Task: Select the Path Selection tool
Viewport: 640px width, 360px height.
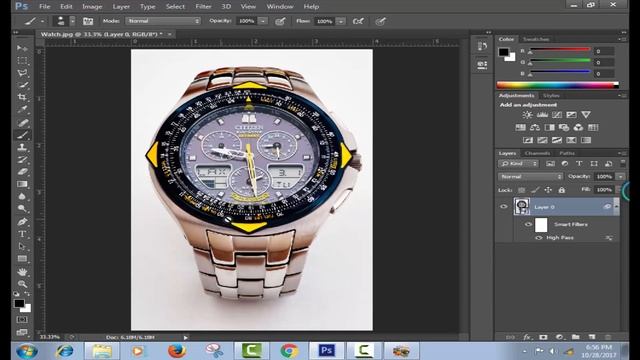Action: pos(22,246)
